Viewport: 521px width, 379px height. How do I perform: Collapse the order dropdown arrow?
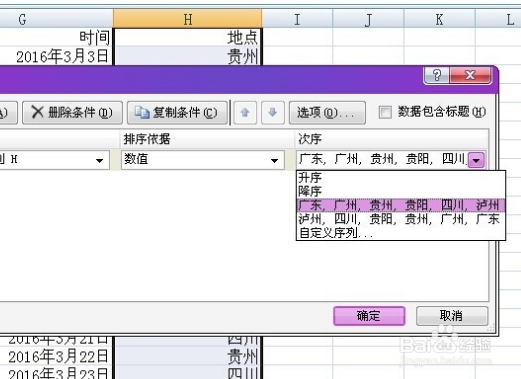(476, 160)
